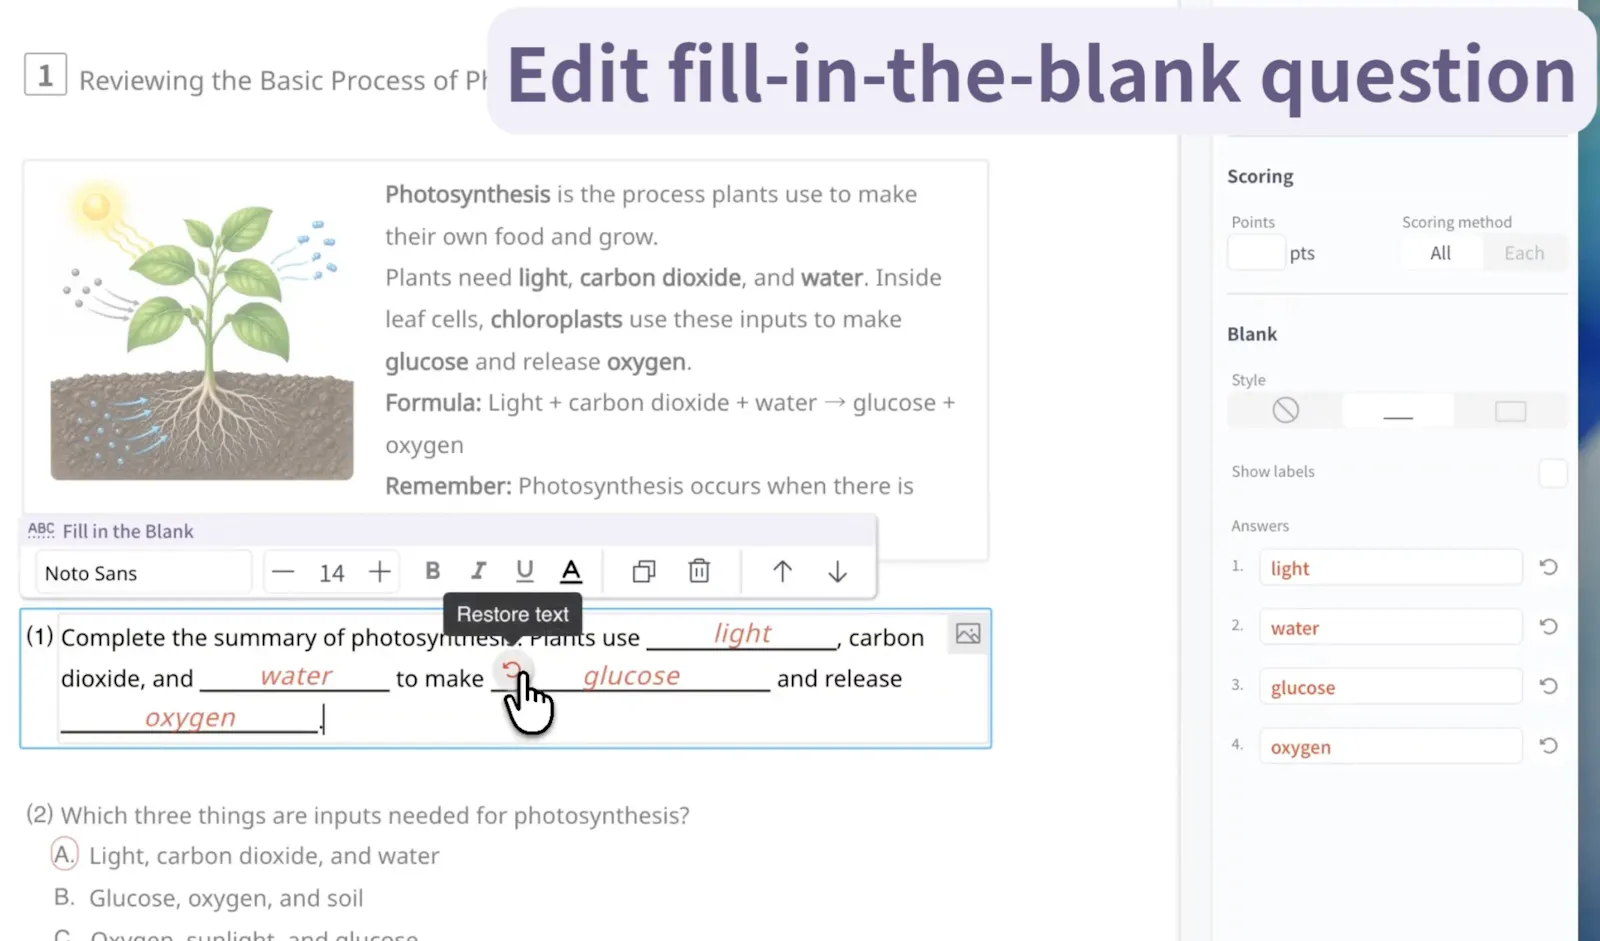1600x941 pixels.
Task: Click the Points input field
Action: coord(1256,253)
